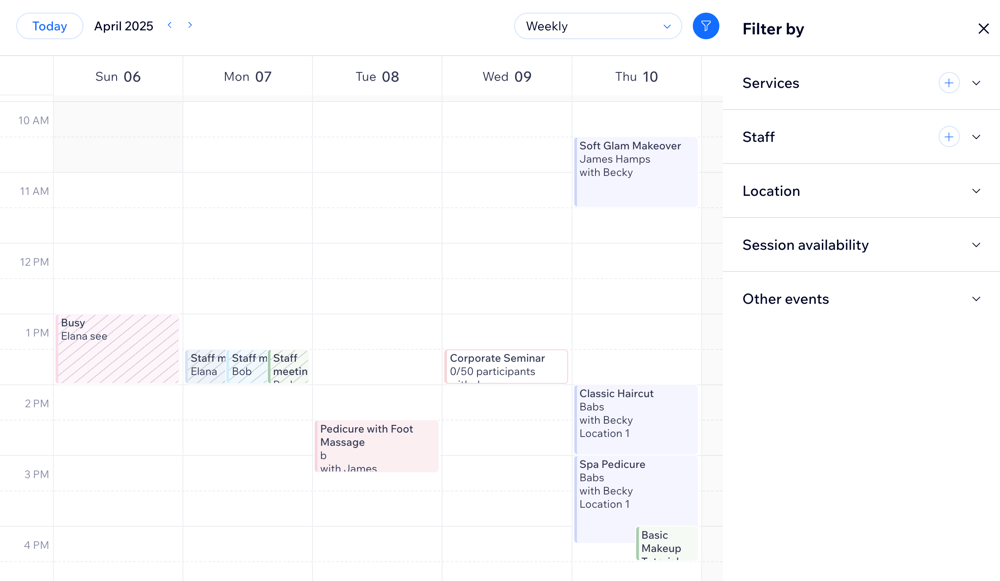Open Pedicure with Foot Massage appointment
Screen dimensions: 1000x581
coord(377,445)
